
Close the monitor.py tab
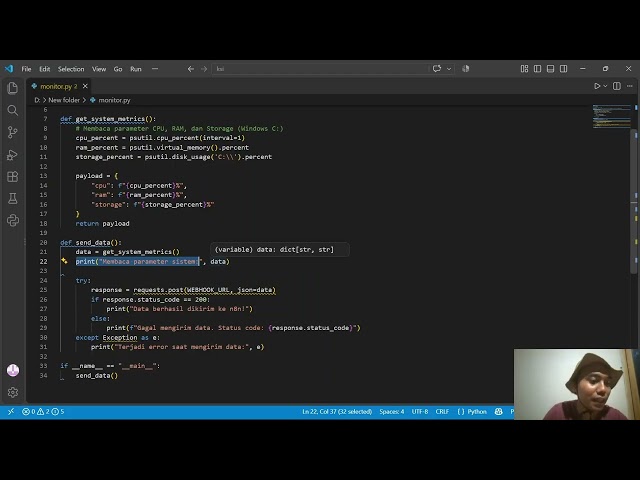[85, 86]
